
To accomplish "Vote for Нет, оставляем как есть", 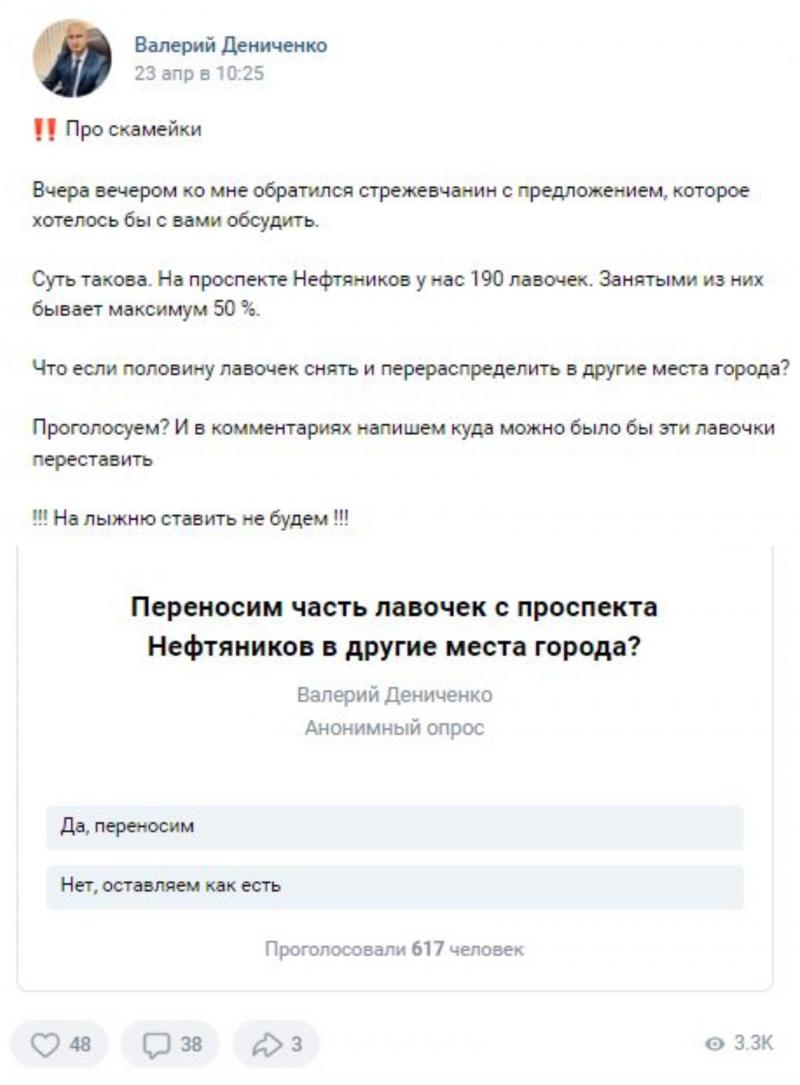I will [x=394, y=886].
